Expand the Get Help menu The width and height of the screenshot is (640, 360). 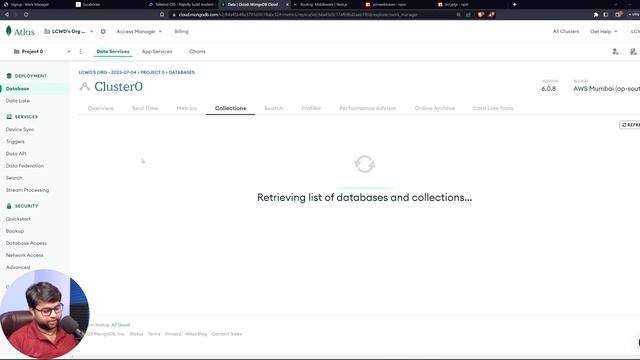(603, 31)
